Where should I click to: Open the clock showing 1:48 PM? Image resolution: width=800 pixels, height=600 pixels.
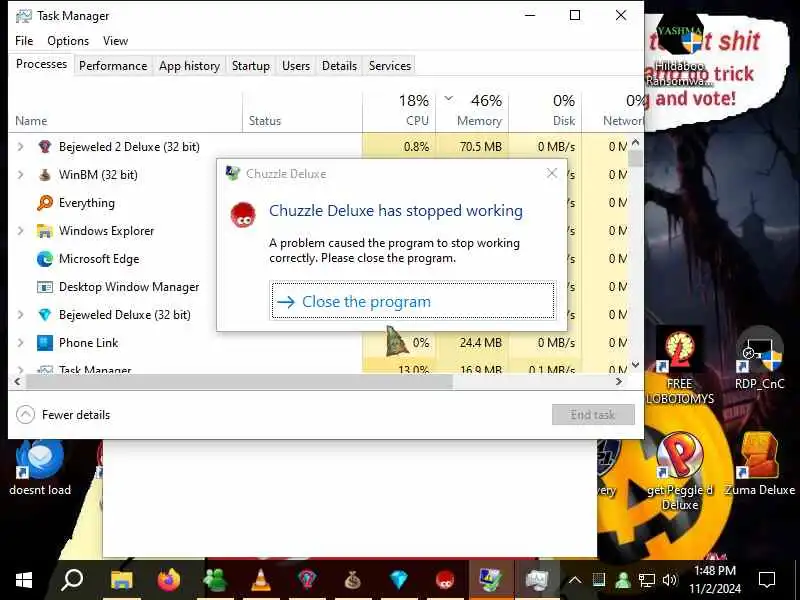click(715, 580)
